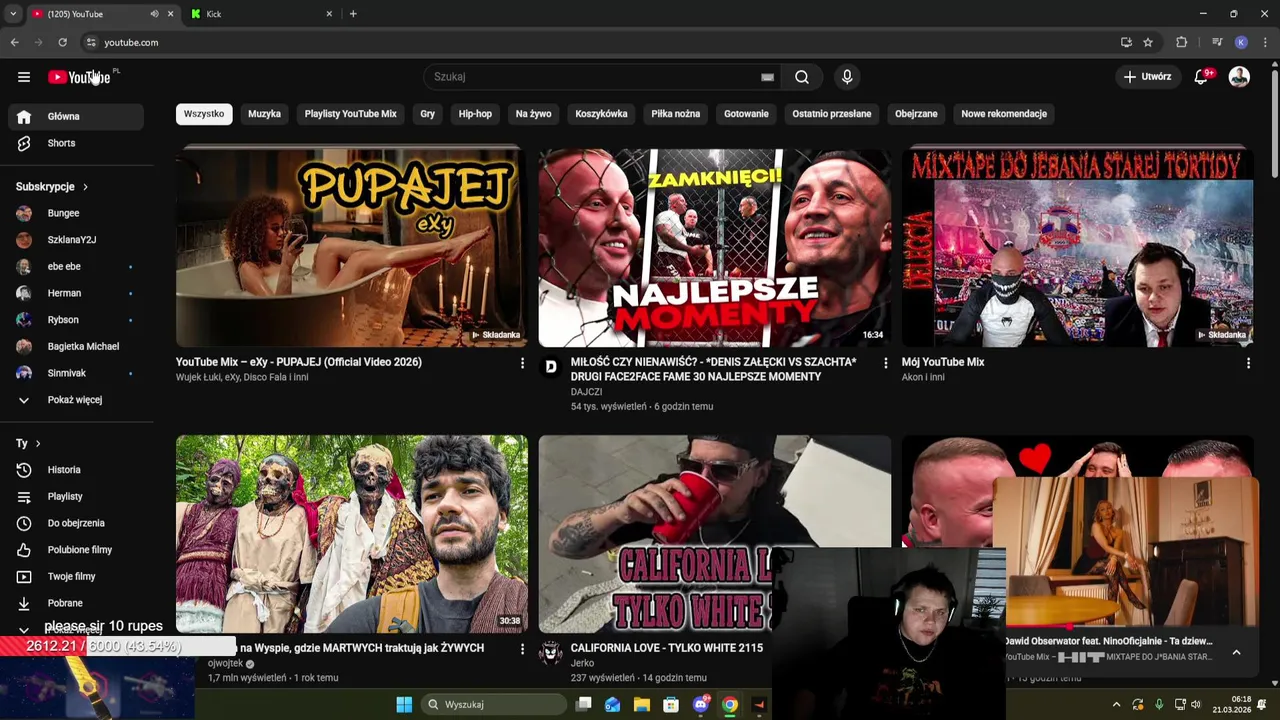Open Herman subscription channel
Screen dimensions: 1280x720
pyautogui.click(x=76, y=293)
